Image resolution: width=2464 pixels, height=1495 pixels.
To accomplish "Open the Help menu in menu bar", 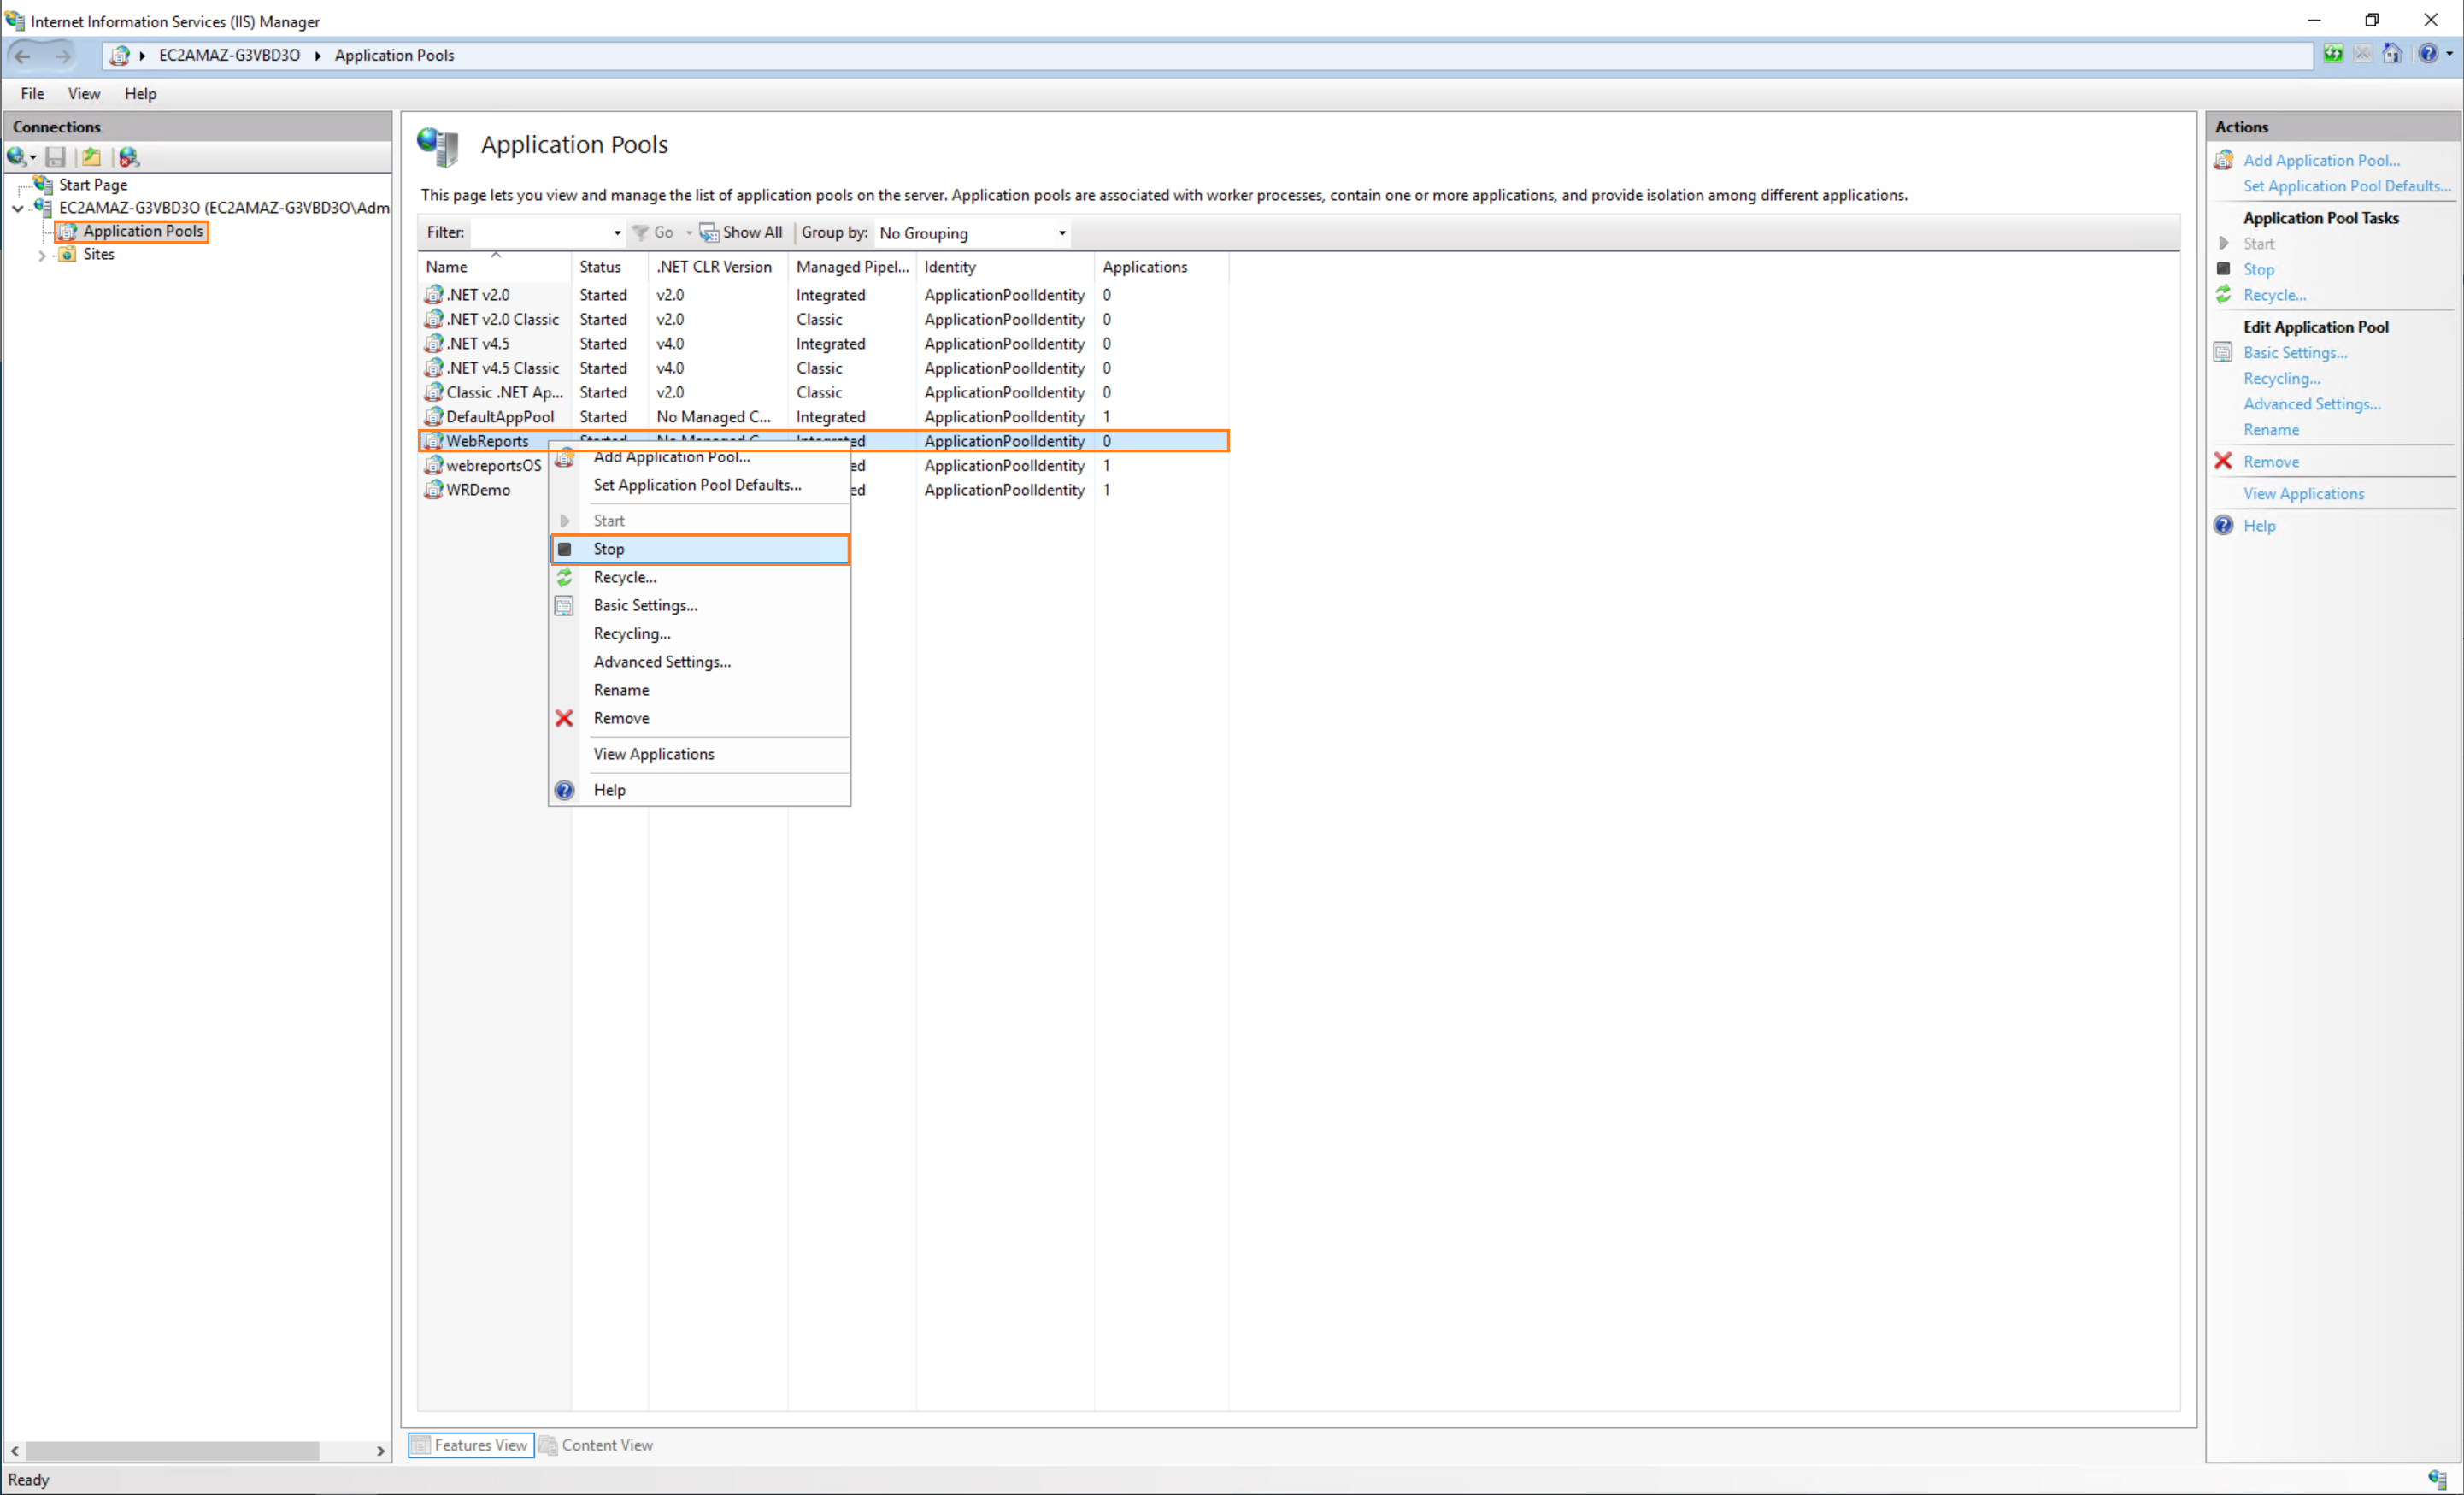I will tap(140, 94).
